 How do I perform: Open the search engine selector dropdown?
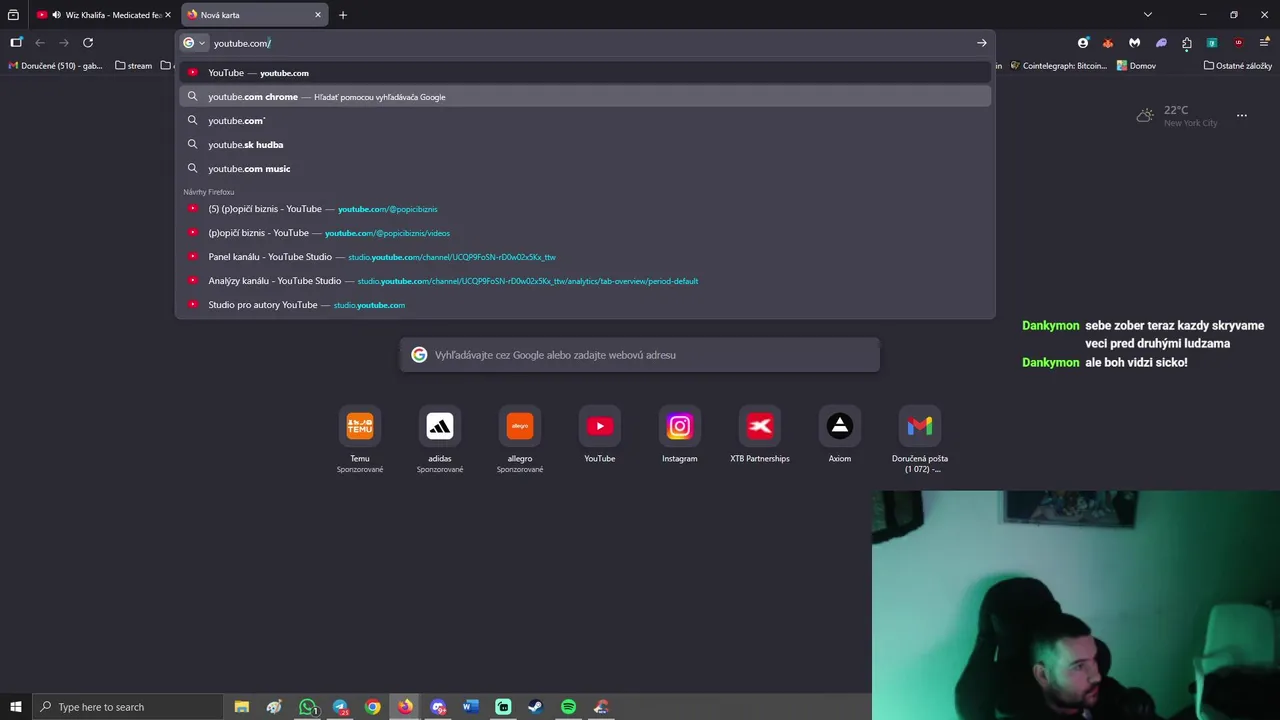[194, 43]
